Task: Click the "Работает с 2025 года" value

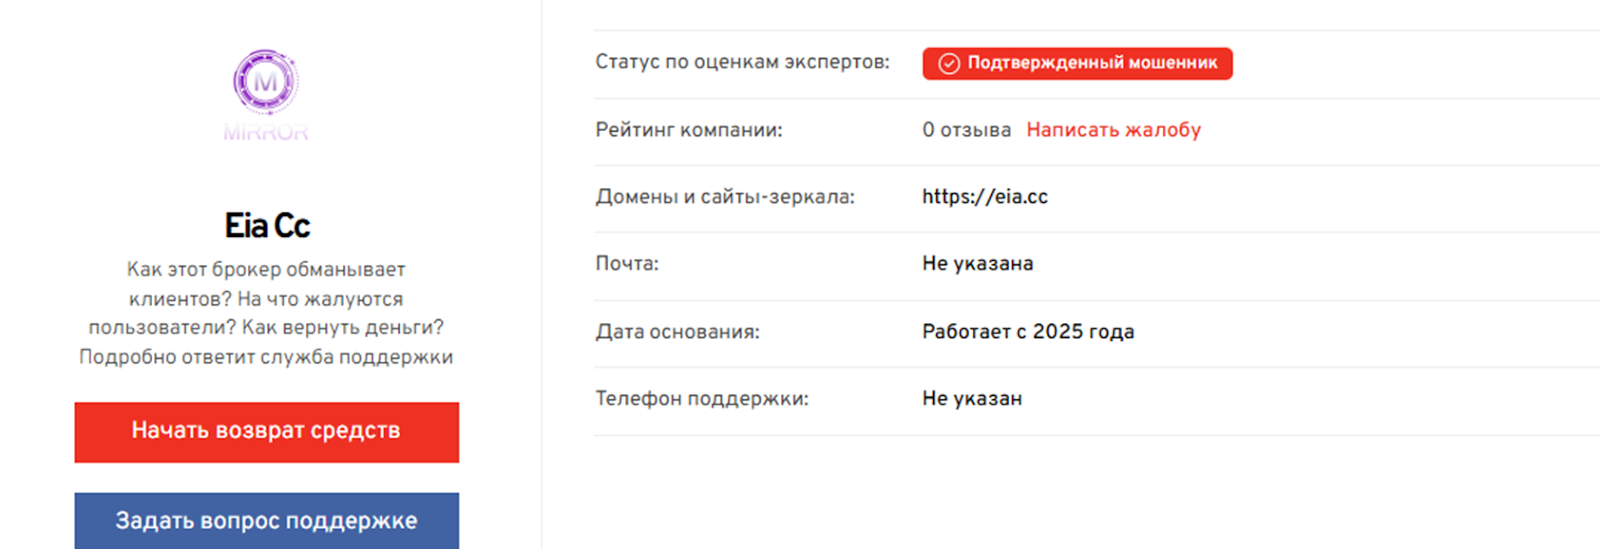Action: tap(1027, 332)
